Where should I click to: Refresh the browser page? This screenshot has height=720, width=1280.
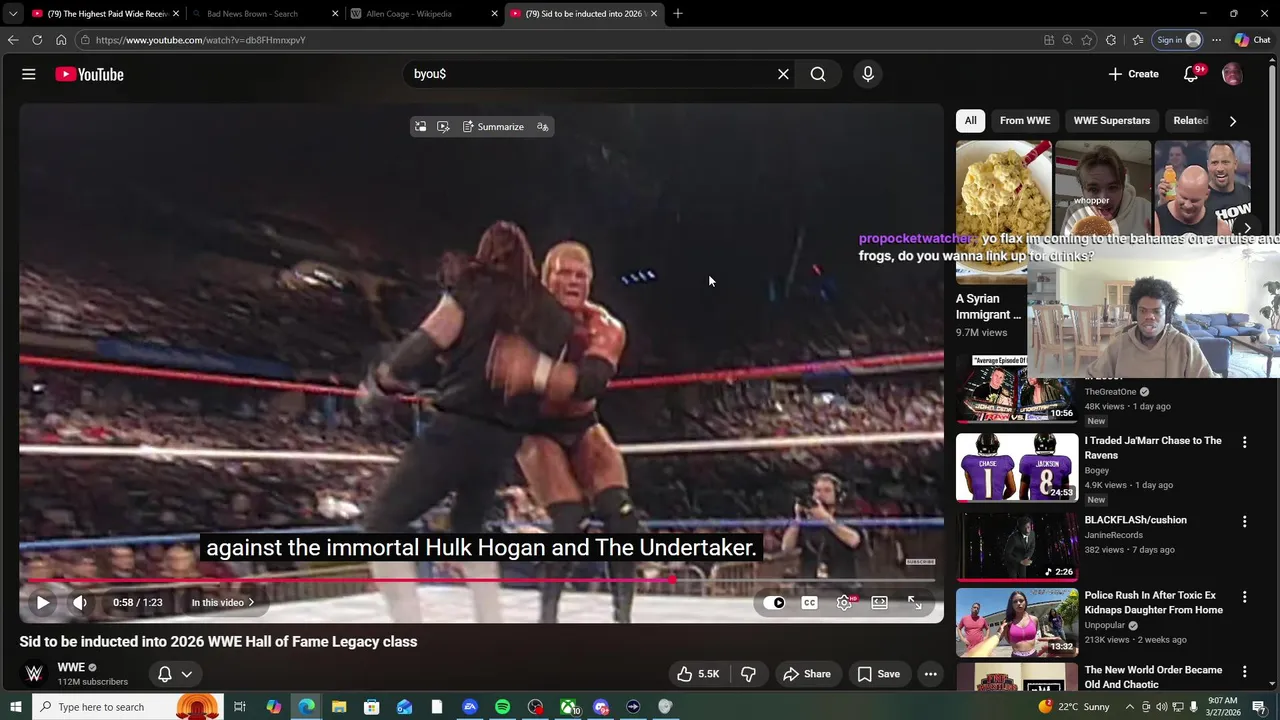37,40
